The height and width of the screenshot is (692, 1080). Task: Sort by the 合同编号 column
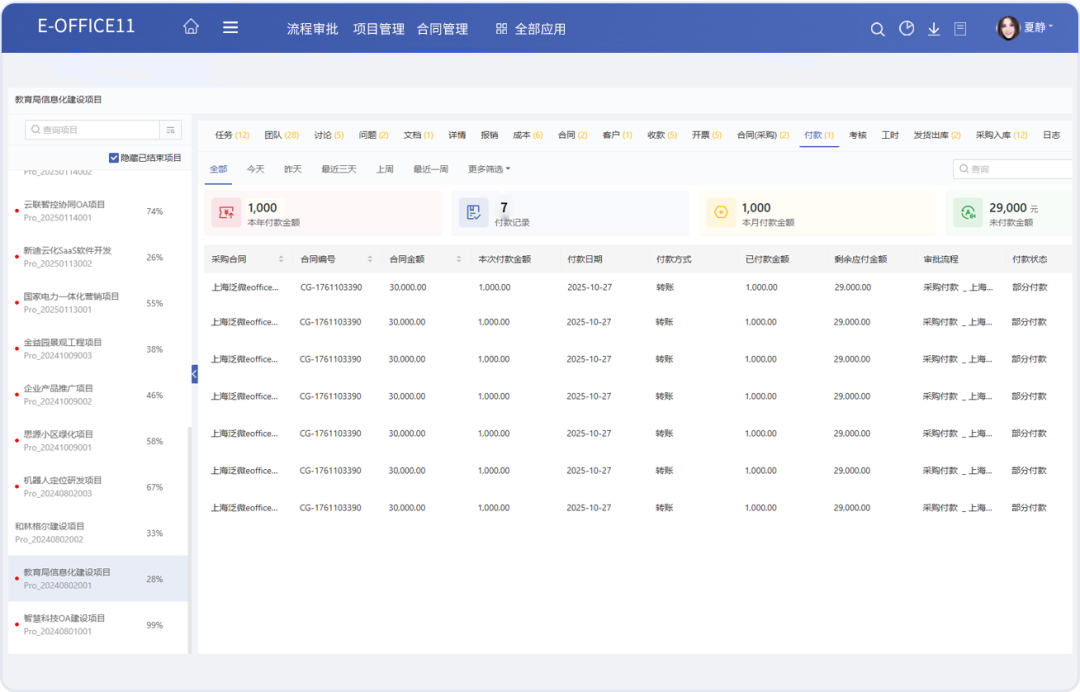(369, 259)
